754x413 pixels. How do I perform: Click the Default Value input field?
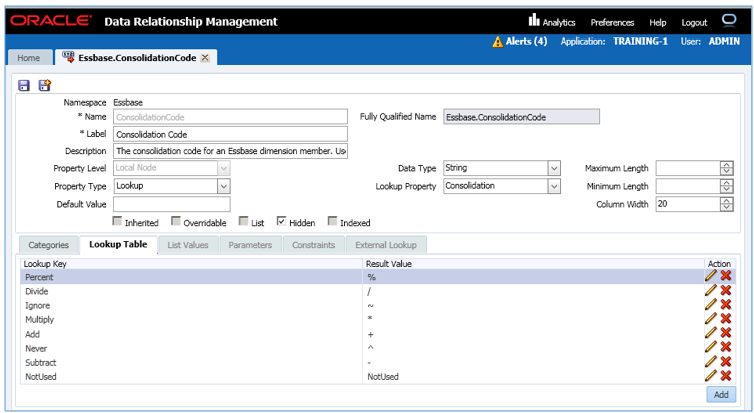172,204
